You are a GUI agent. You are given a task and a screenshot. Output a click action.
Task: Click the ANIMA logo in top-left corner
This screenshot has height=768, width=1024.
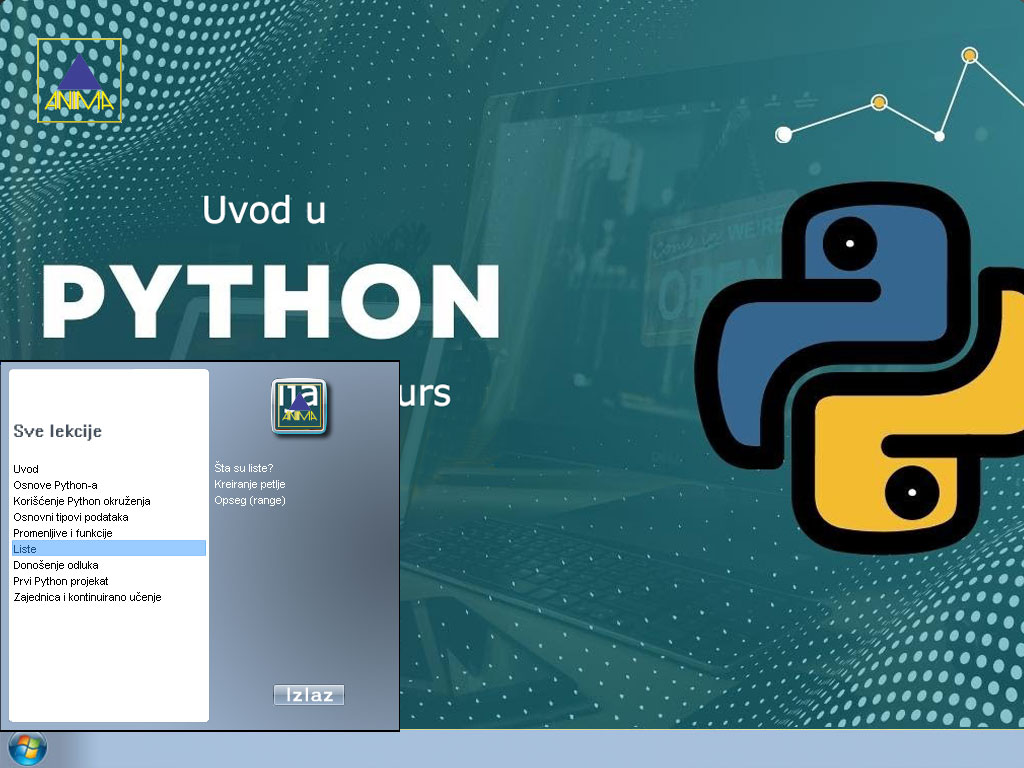(80, 81)
